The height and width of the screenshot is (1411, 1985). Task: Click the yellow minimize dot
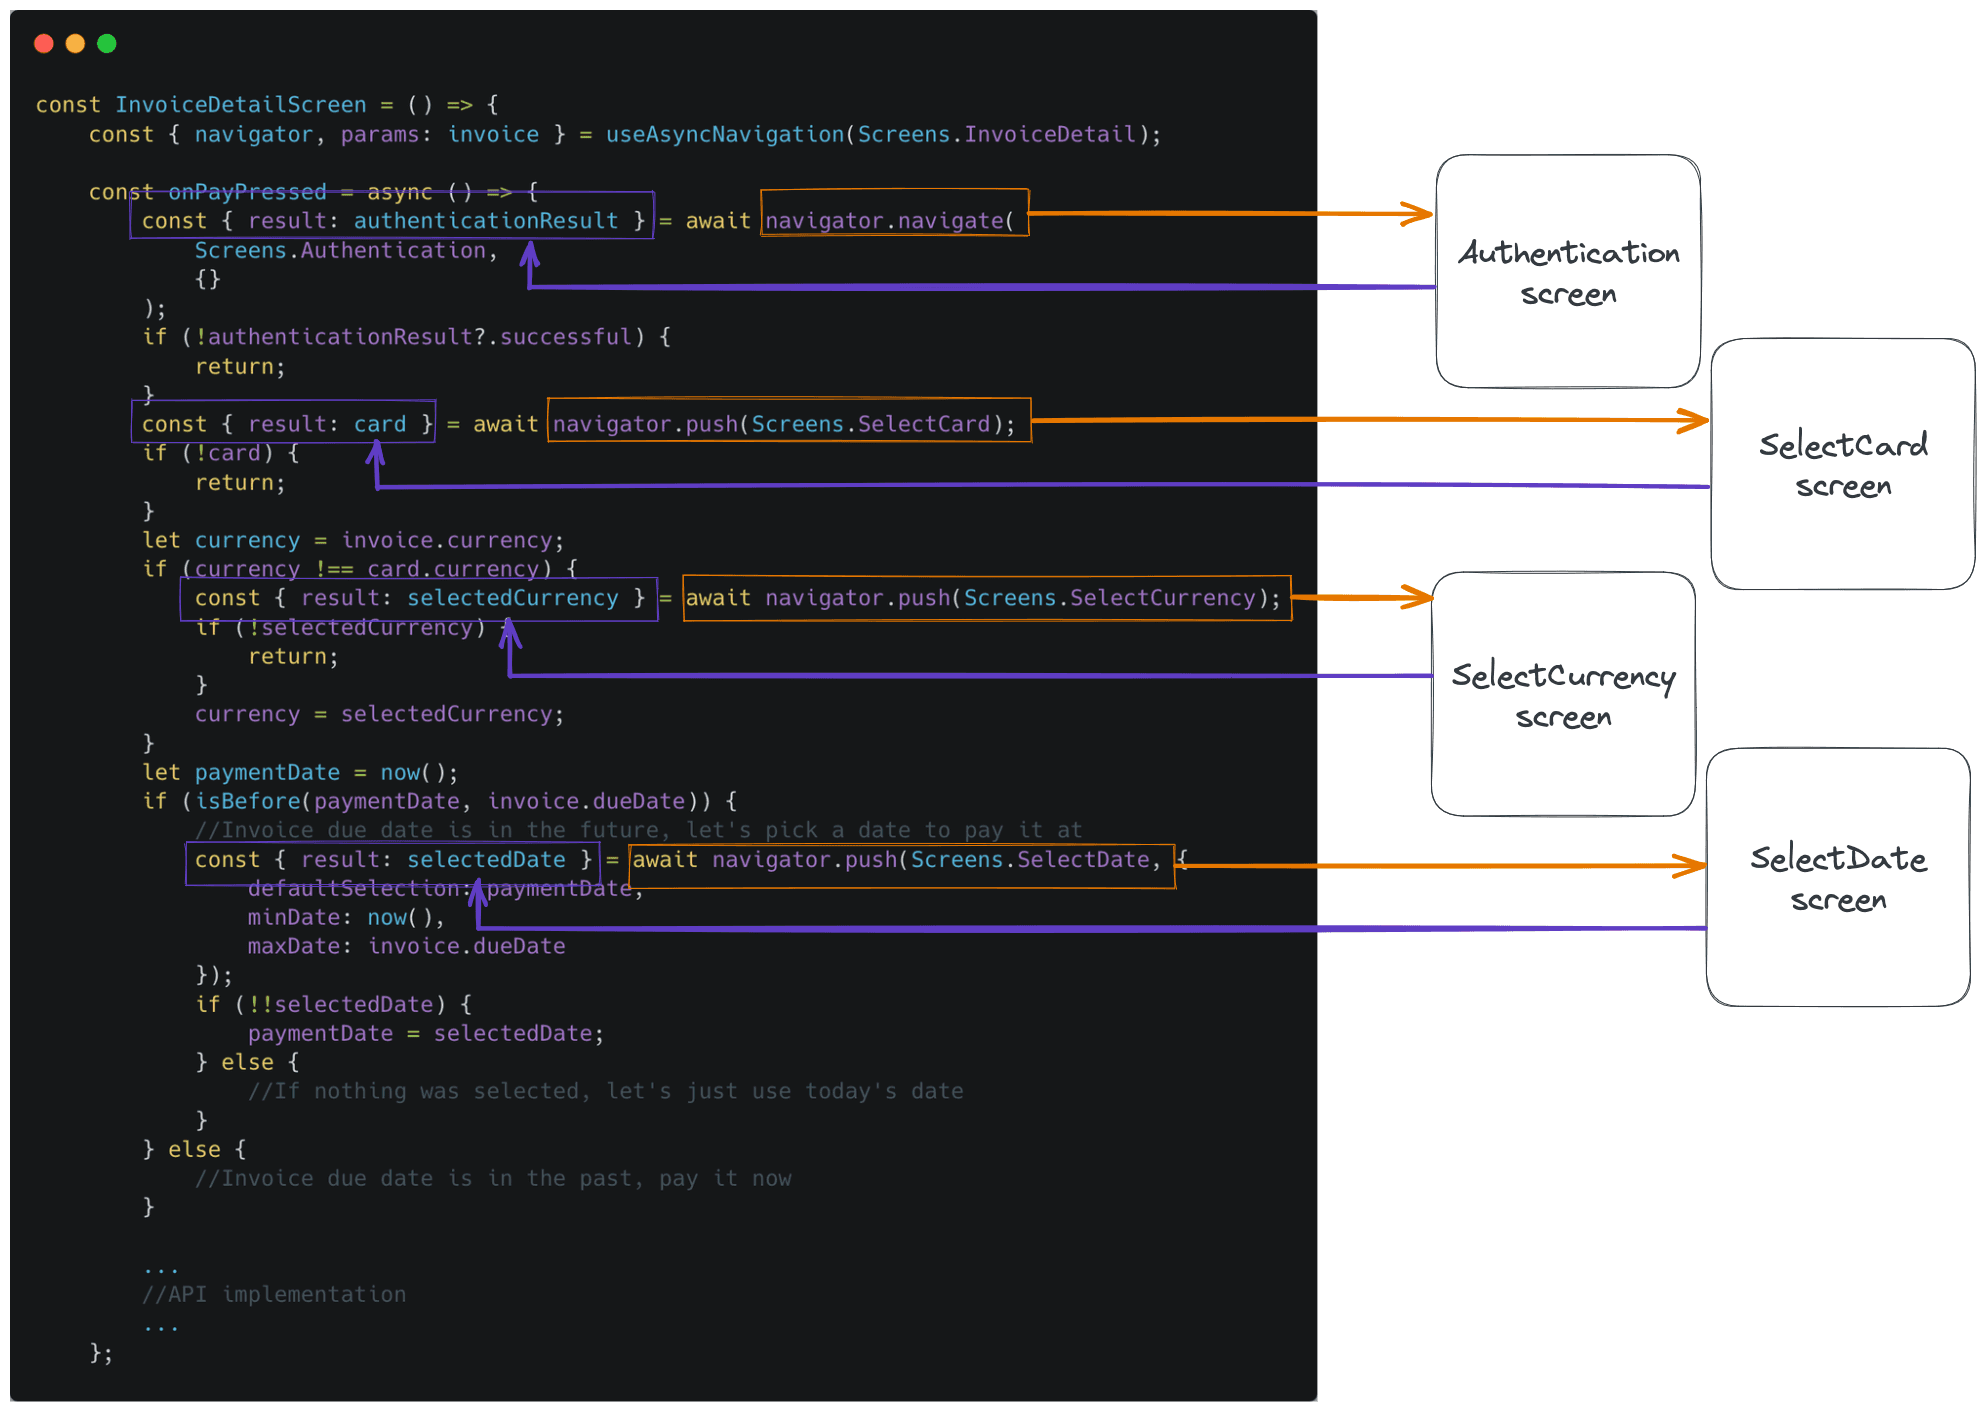75,43
